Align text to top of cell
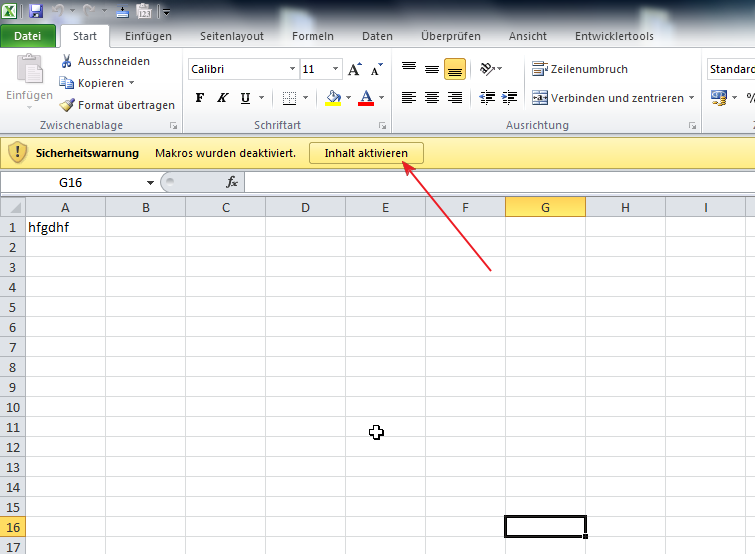 (x=409, y=69)
